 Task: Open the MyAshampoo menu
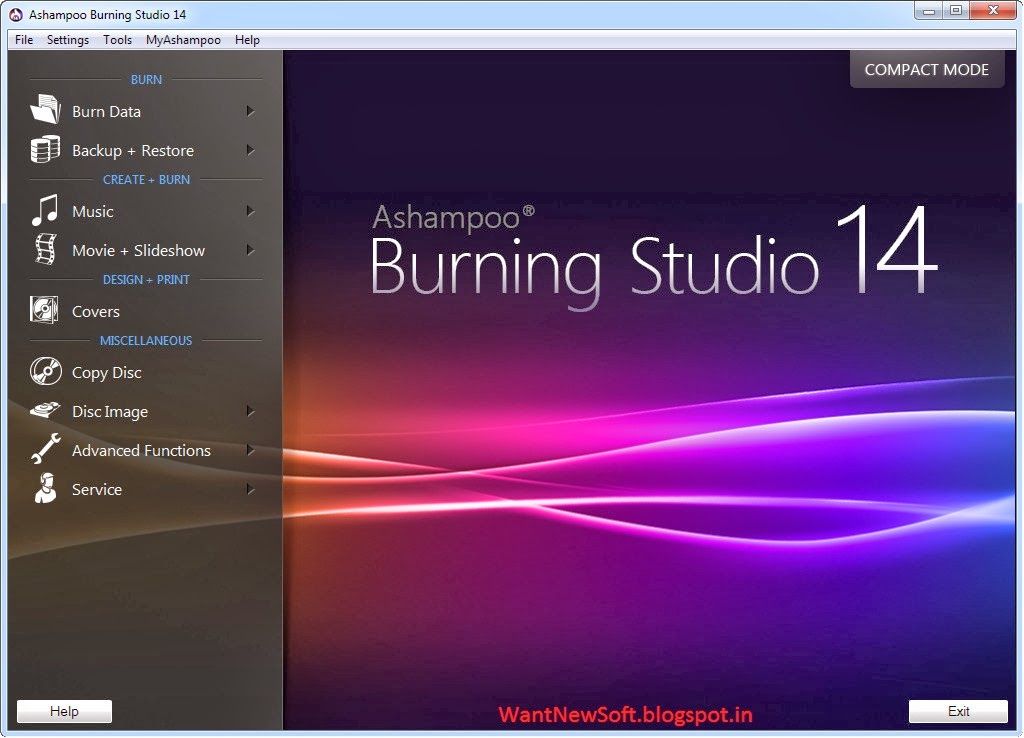pyautogui.click(x=184, y=40)
